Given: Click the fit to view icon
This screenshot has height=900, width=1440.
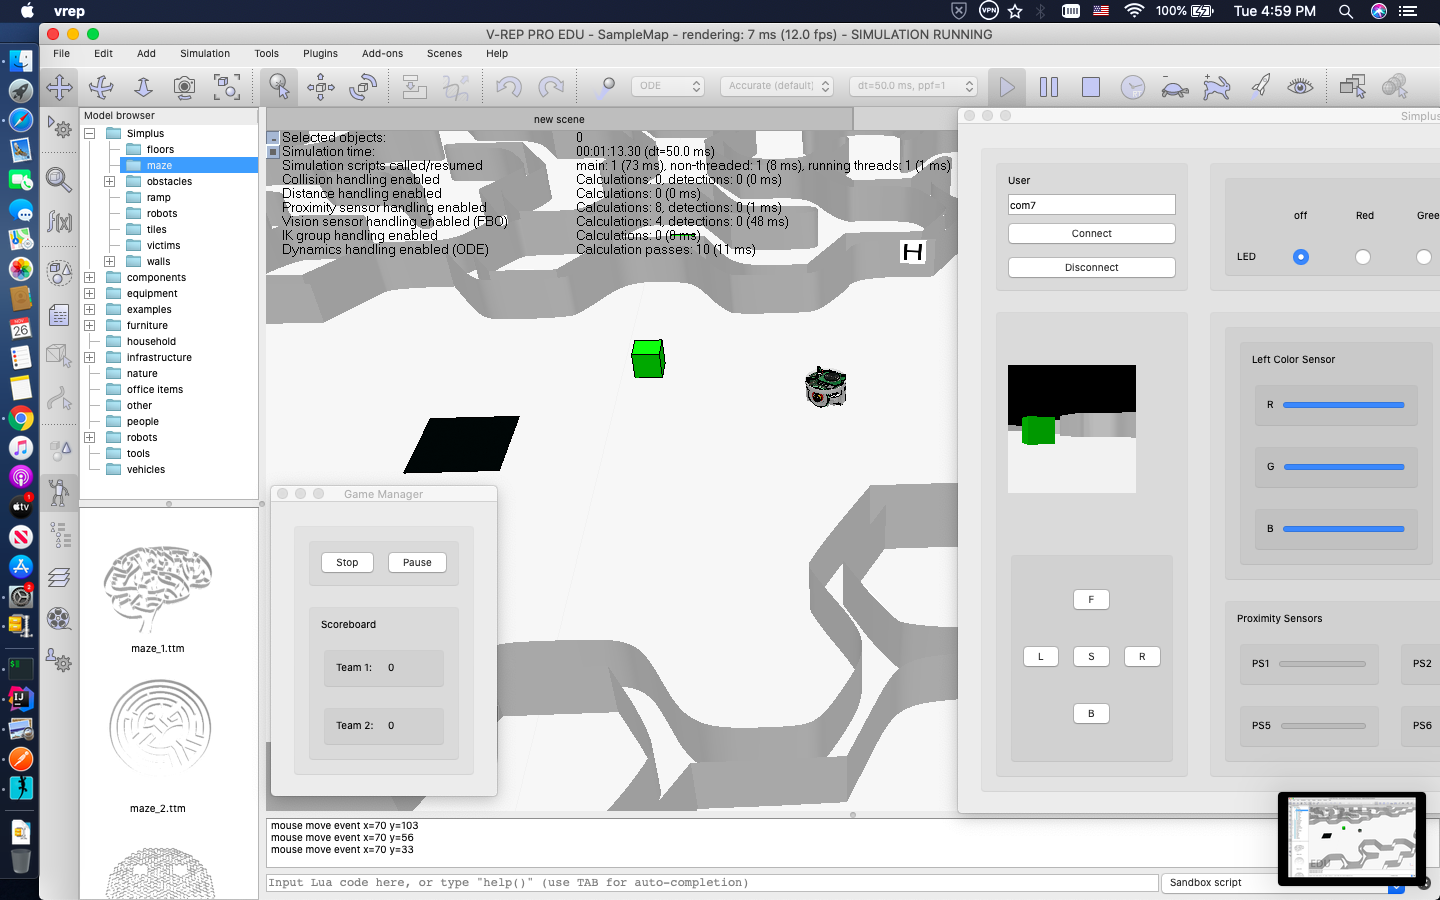Looking at the screenshot, I should (227, 87).
